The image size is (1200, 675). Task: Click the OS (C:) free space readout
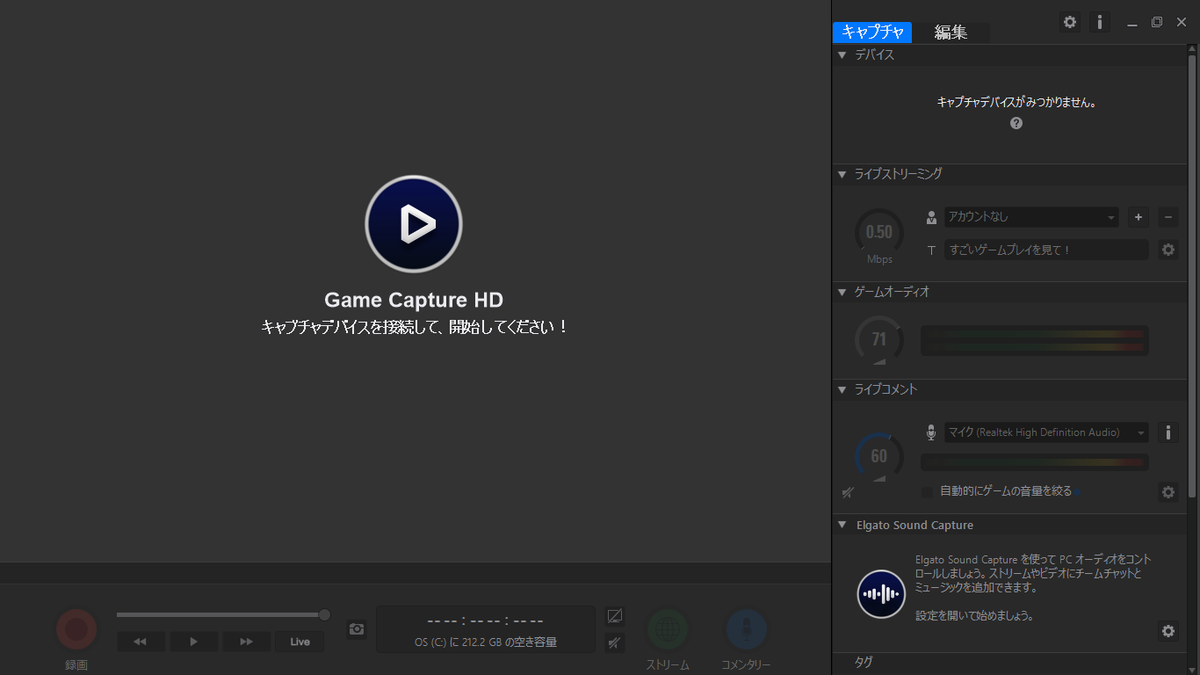(486, 642)
